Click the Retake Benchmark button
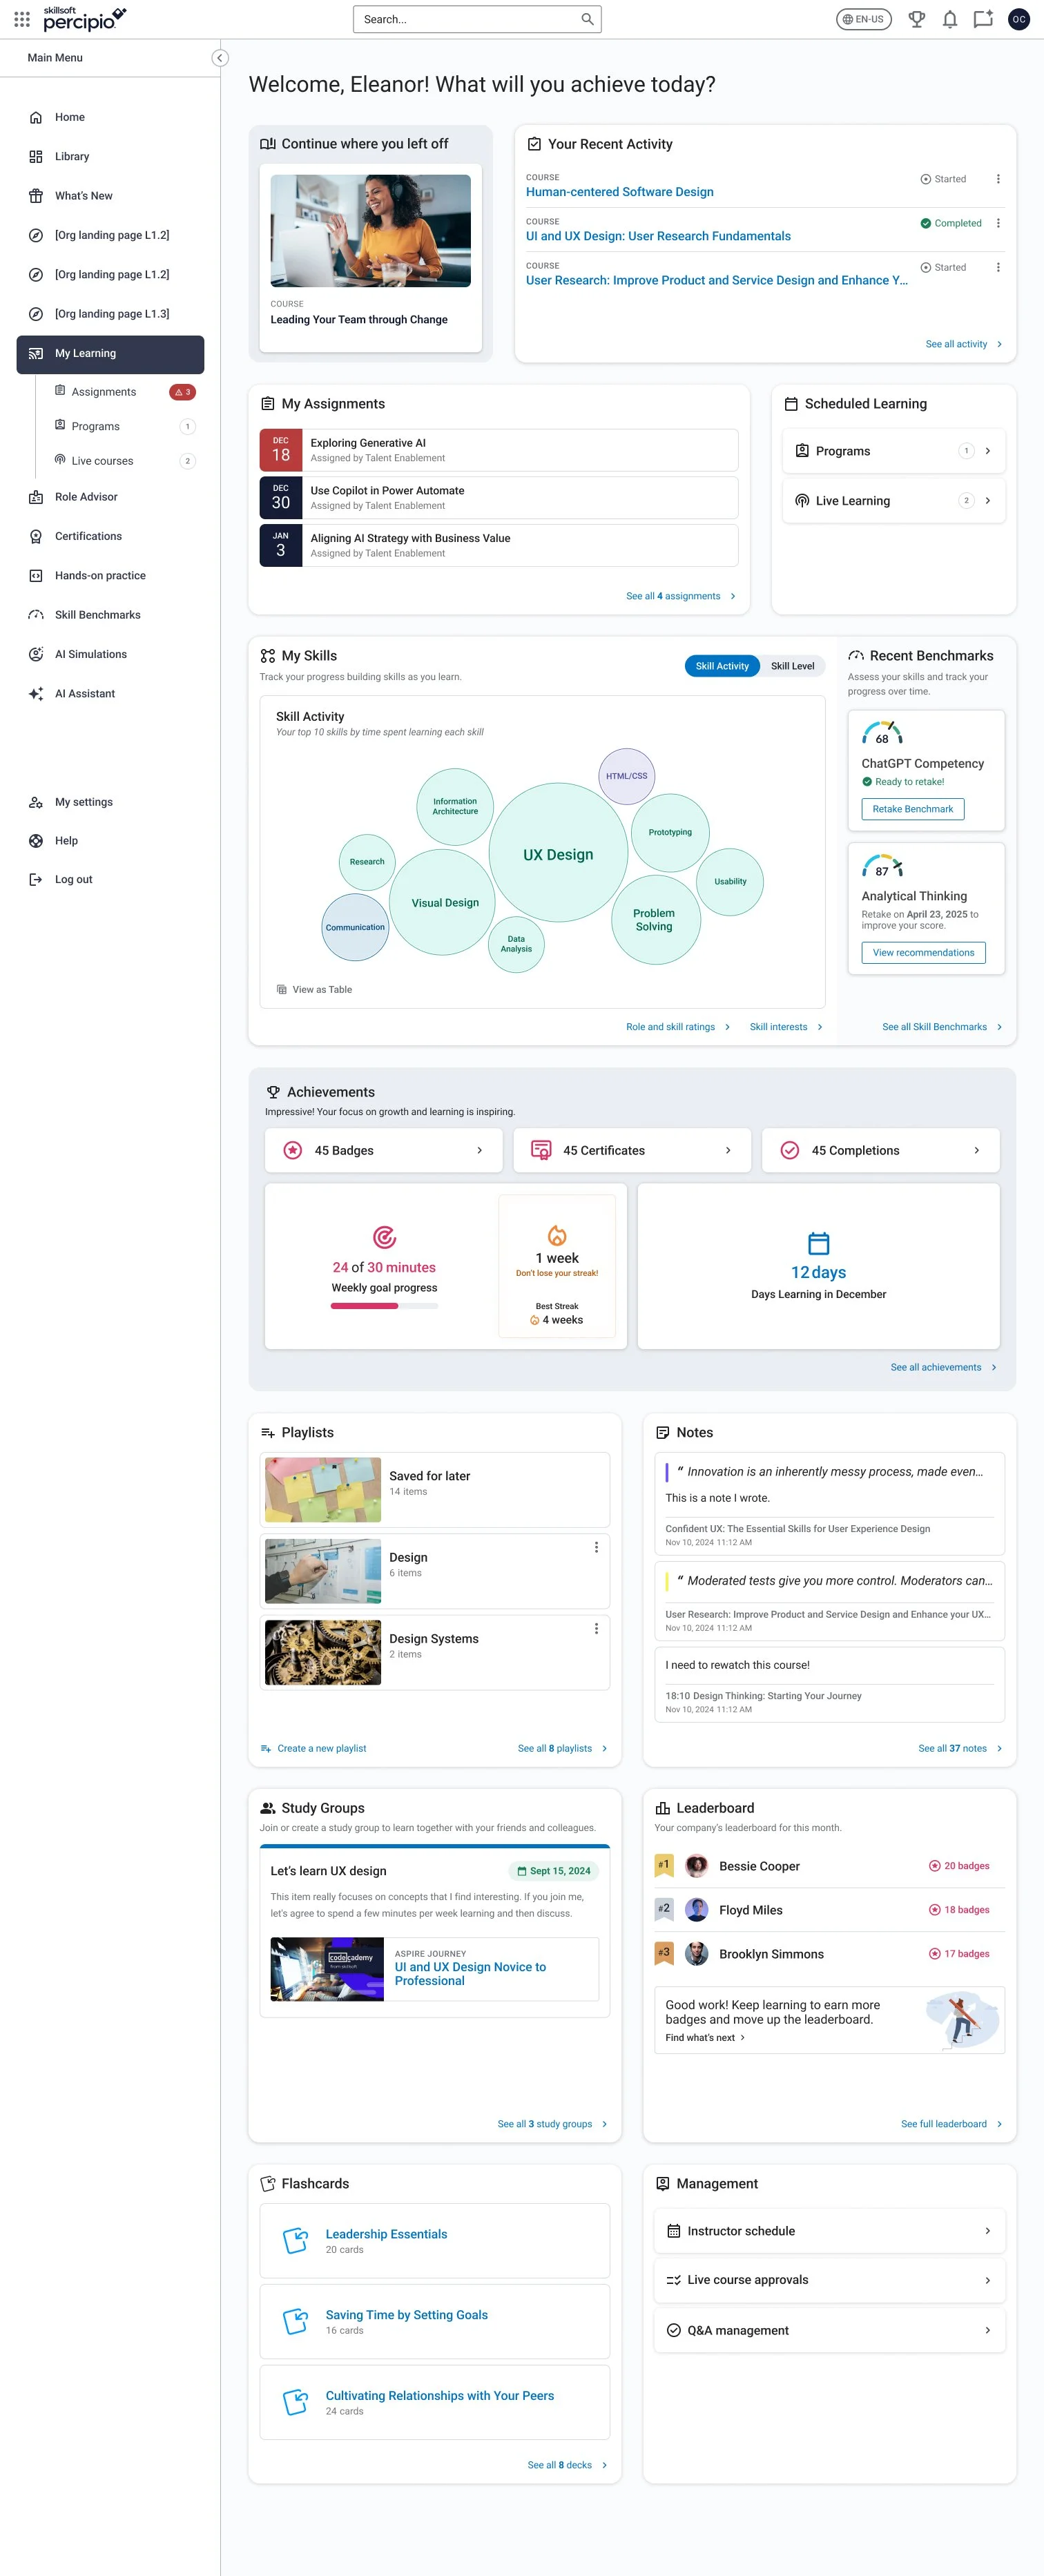The image size is (1044, 2576). (x=912, y=809)
